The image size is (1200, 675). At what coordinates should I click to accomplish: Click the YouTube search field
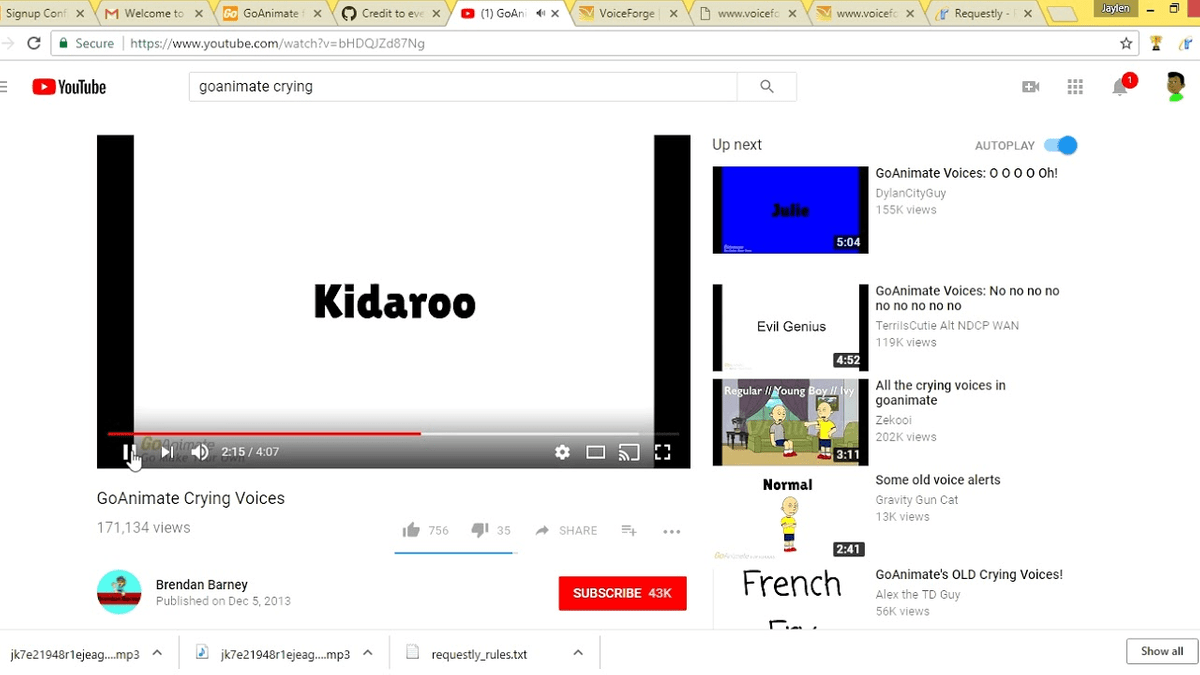(463, 87)
